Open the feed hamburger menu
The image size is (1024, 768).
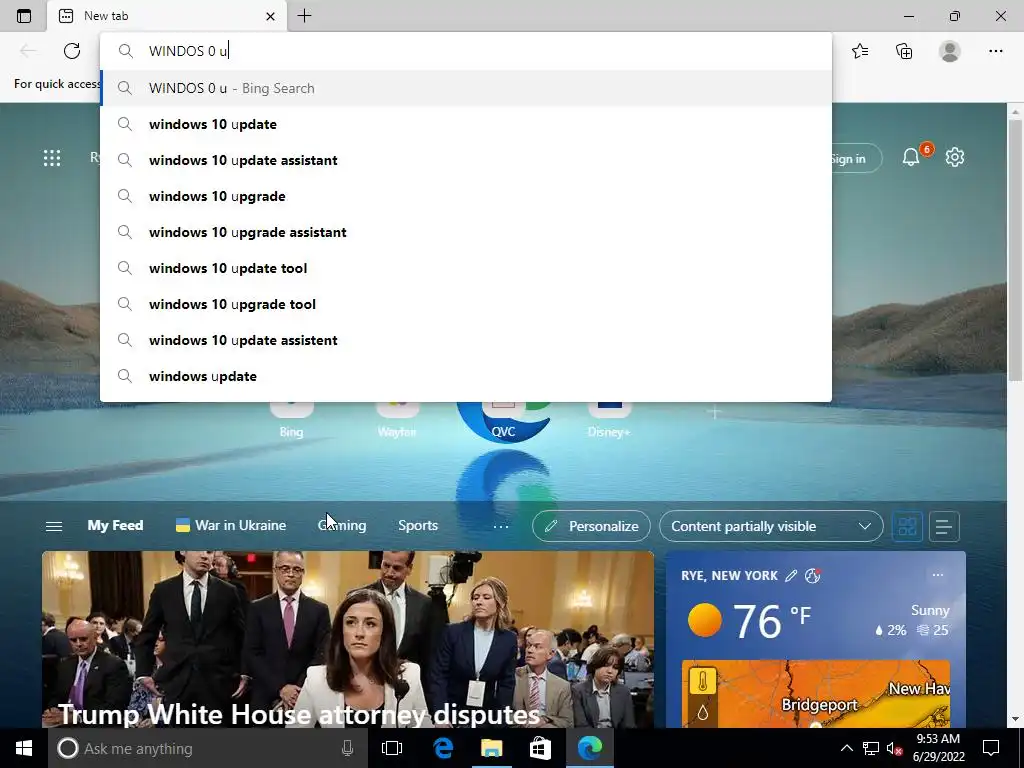coord(54,526)
